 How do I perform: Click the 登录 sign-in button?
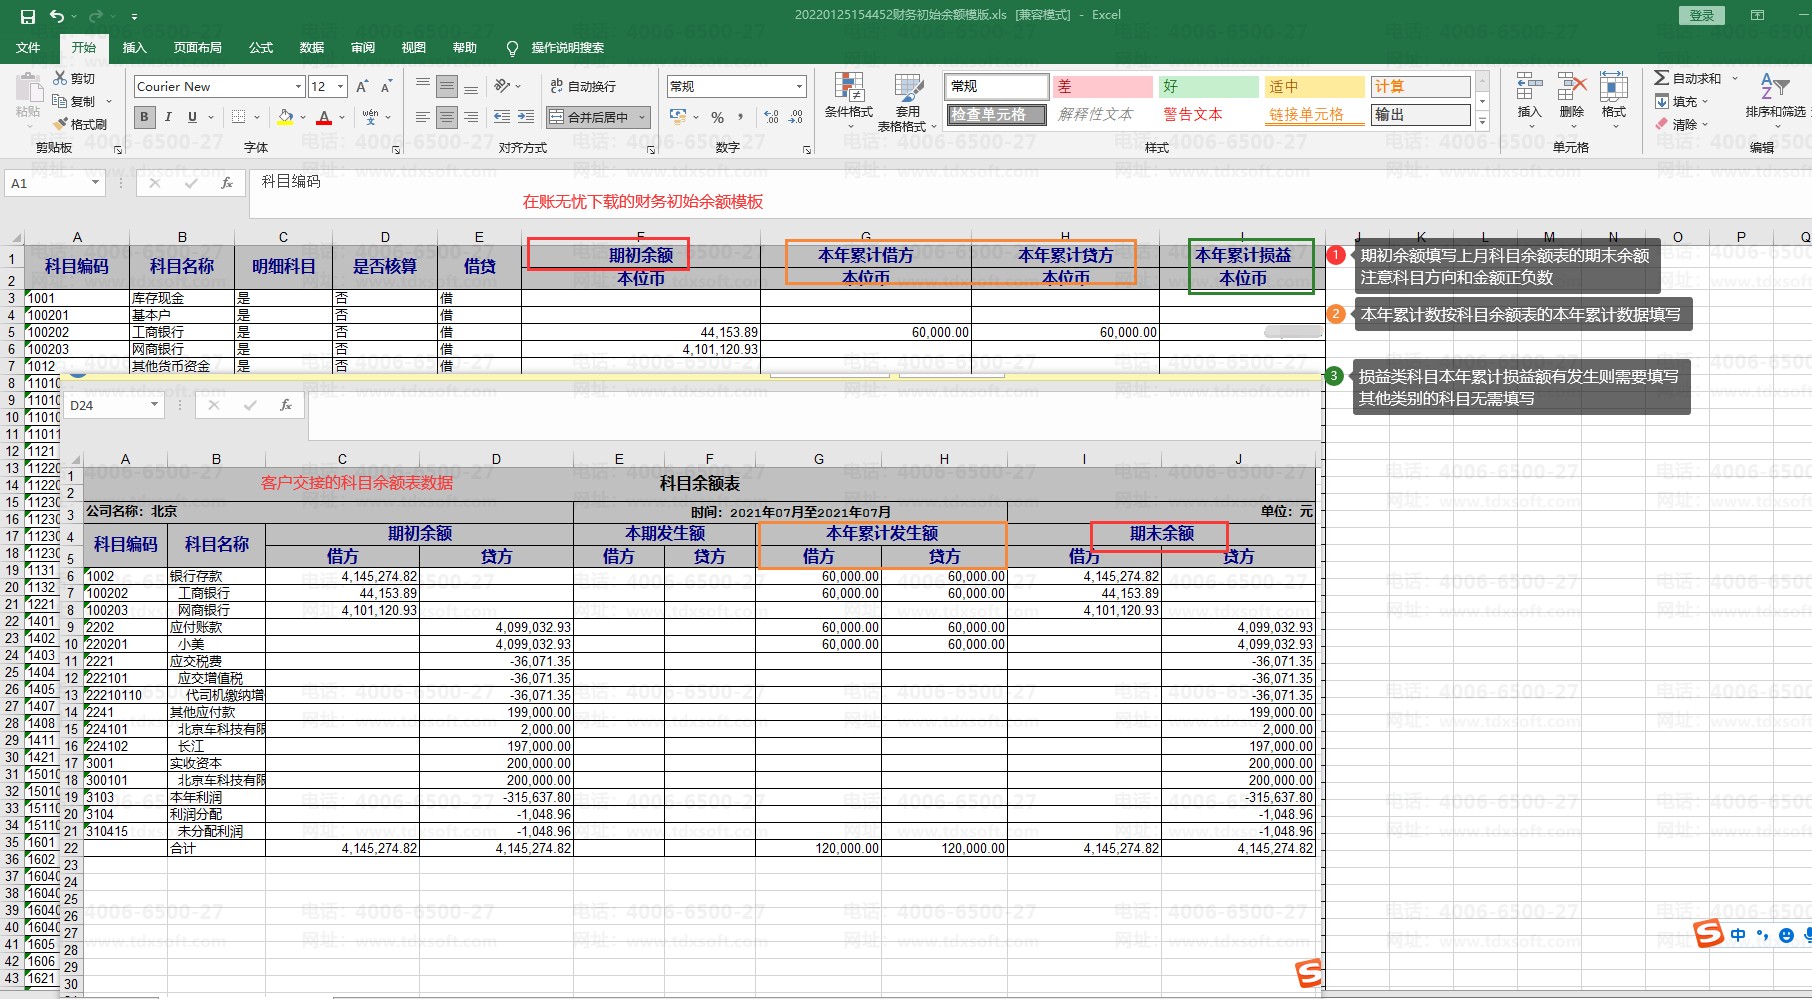(x=1702, y=15)
